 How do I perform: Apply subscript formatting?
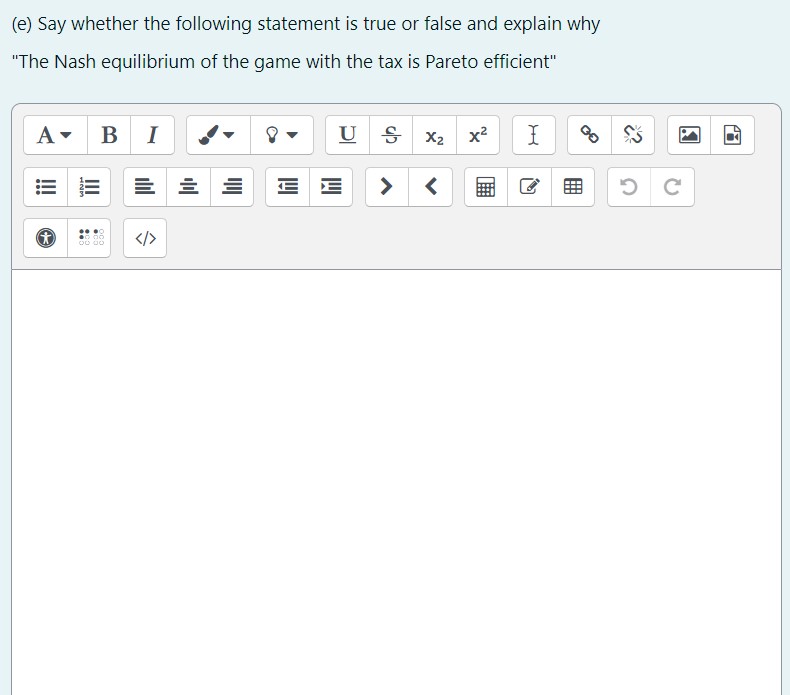coord(434,135)
